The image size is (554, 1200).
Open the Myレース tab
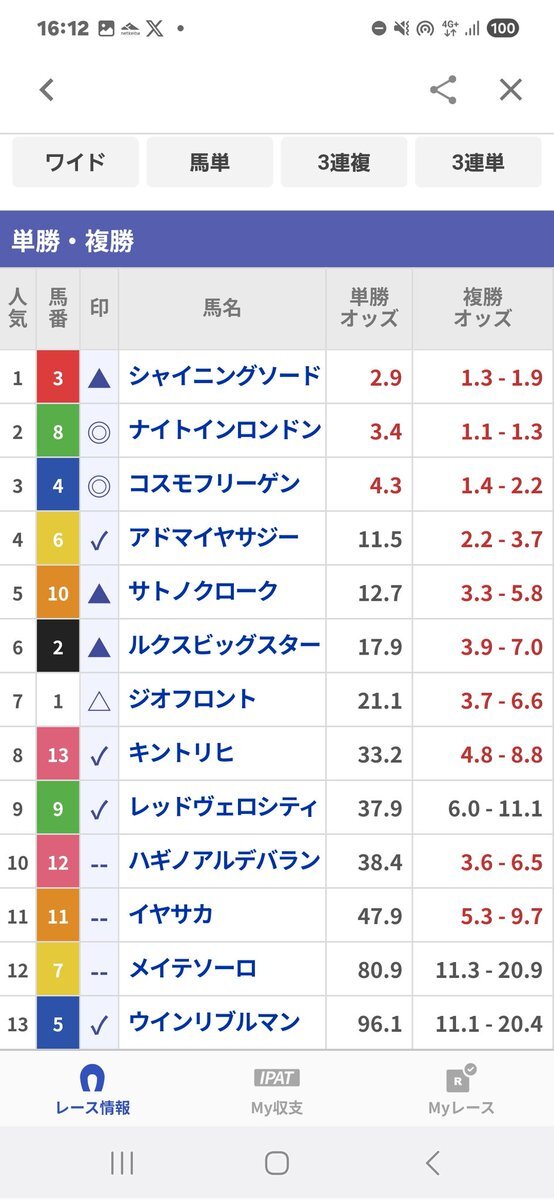pos(461,1090)
